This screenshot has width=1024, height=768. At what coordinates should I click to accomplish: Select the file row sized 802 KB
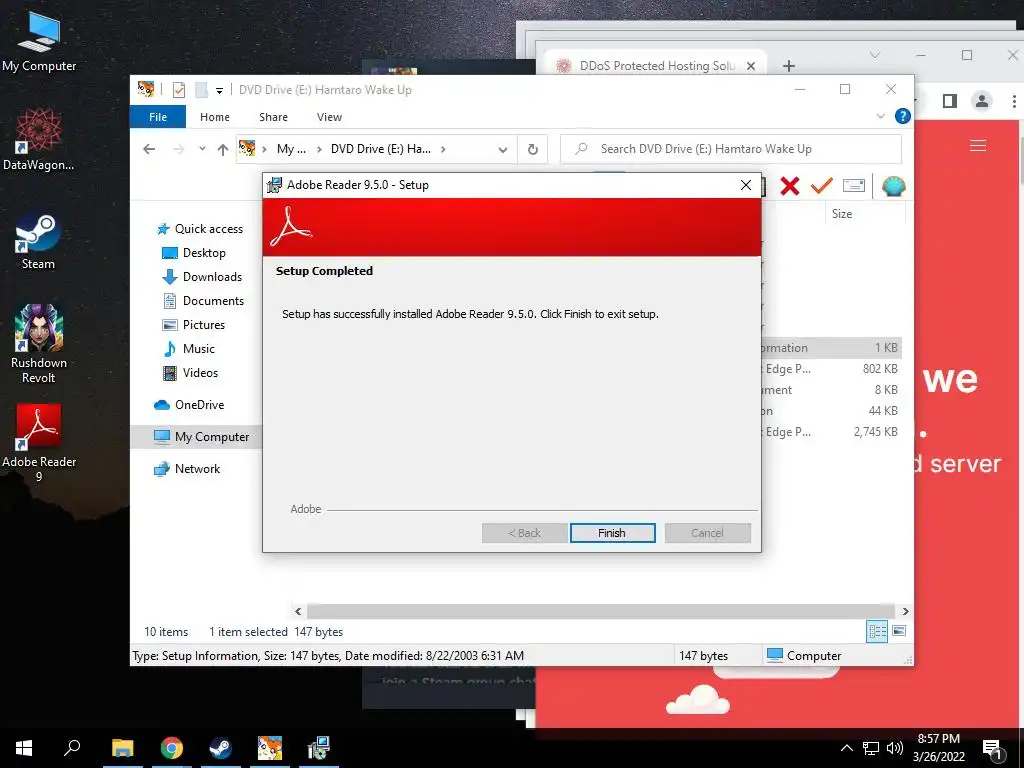(x=831, y=369)
